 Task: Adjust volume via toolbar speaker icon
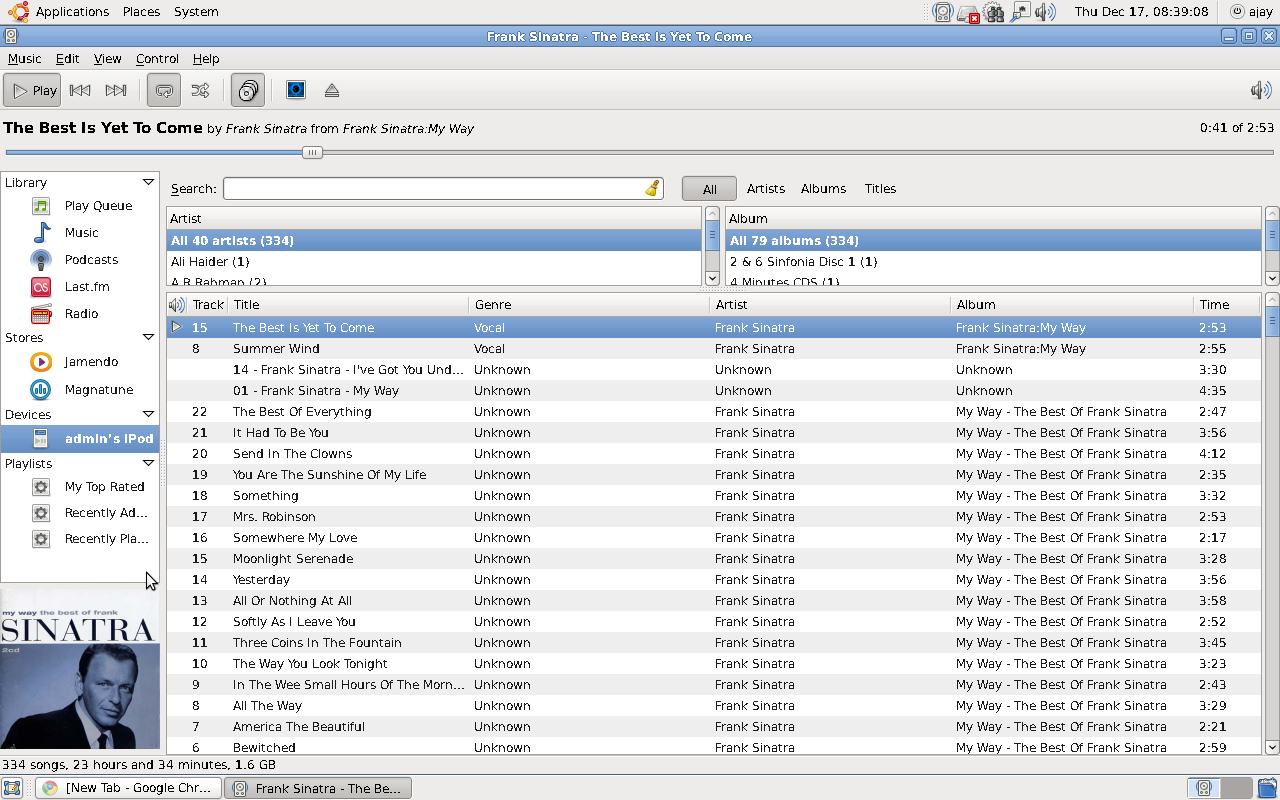(1260, 90)
